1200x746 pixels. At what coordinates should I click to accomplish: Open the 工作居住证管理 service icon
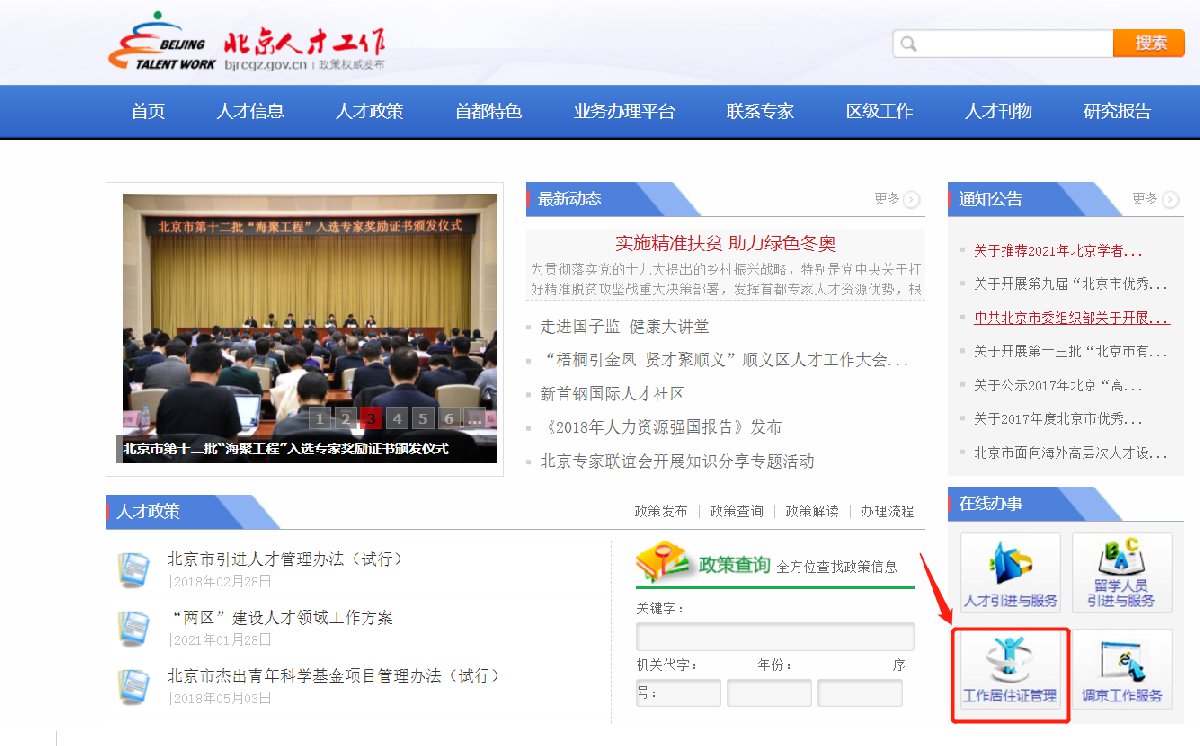1010,669
